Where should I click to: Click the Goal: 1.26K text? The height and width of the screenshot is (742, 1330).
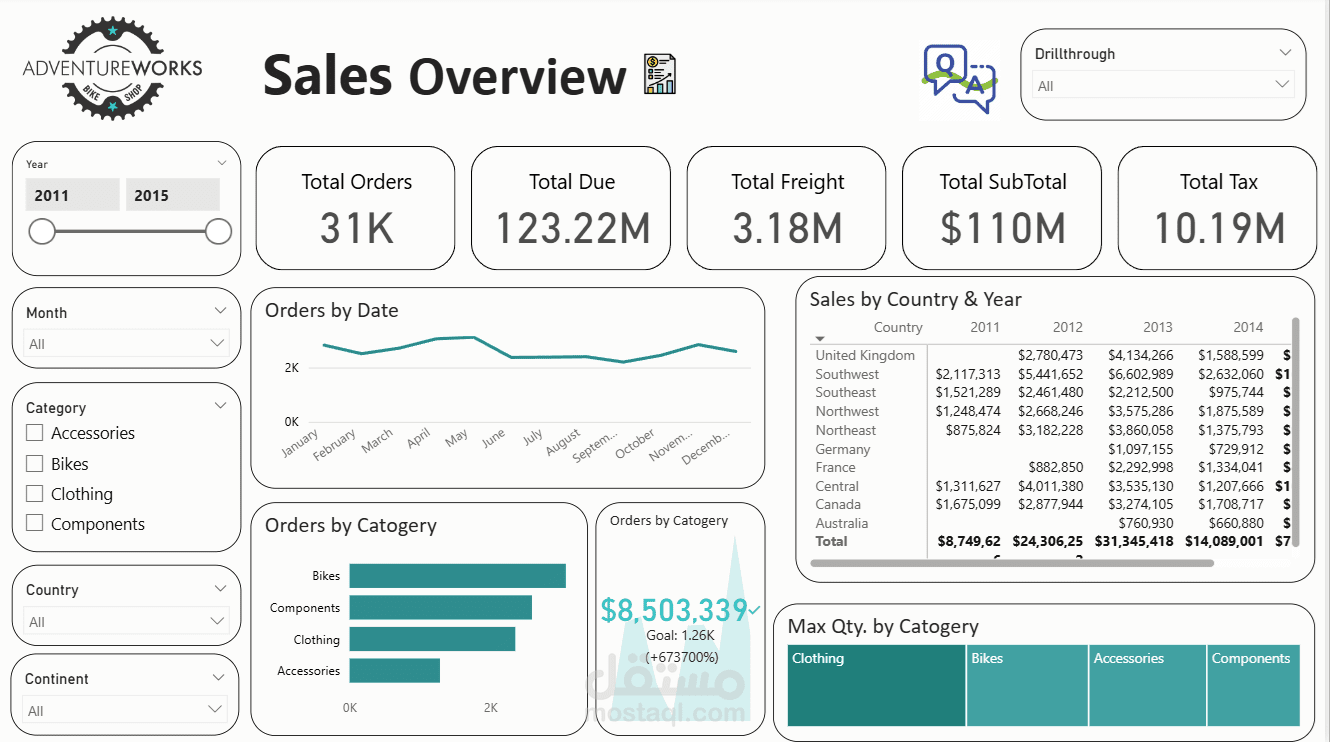click(x=680, y=635)
